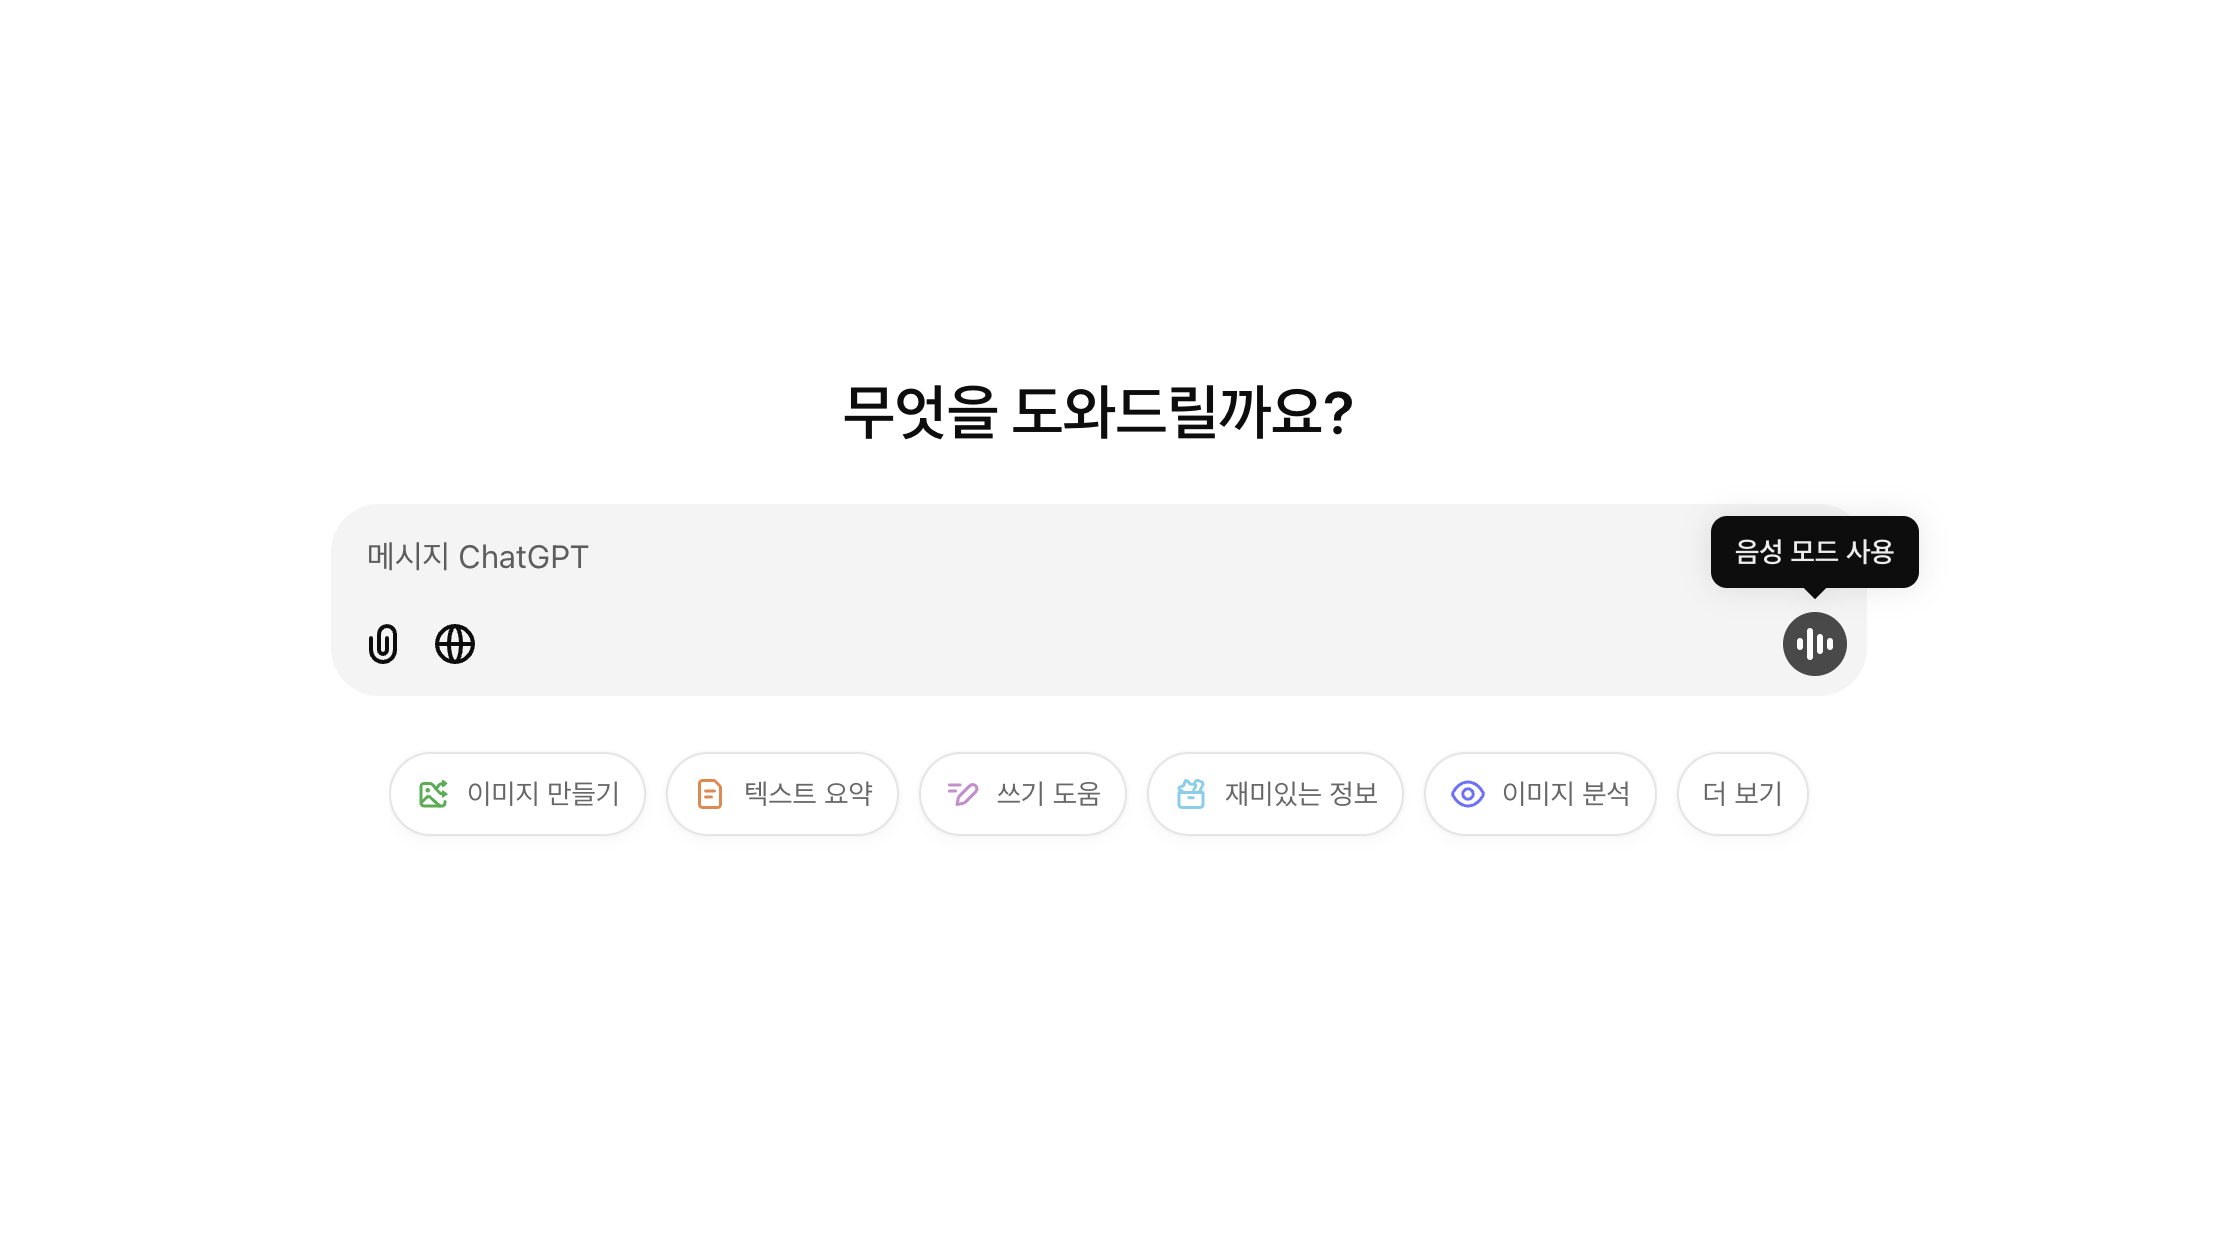
Task: Select the purple pen writing icon
Action: (962, 793)
